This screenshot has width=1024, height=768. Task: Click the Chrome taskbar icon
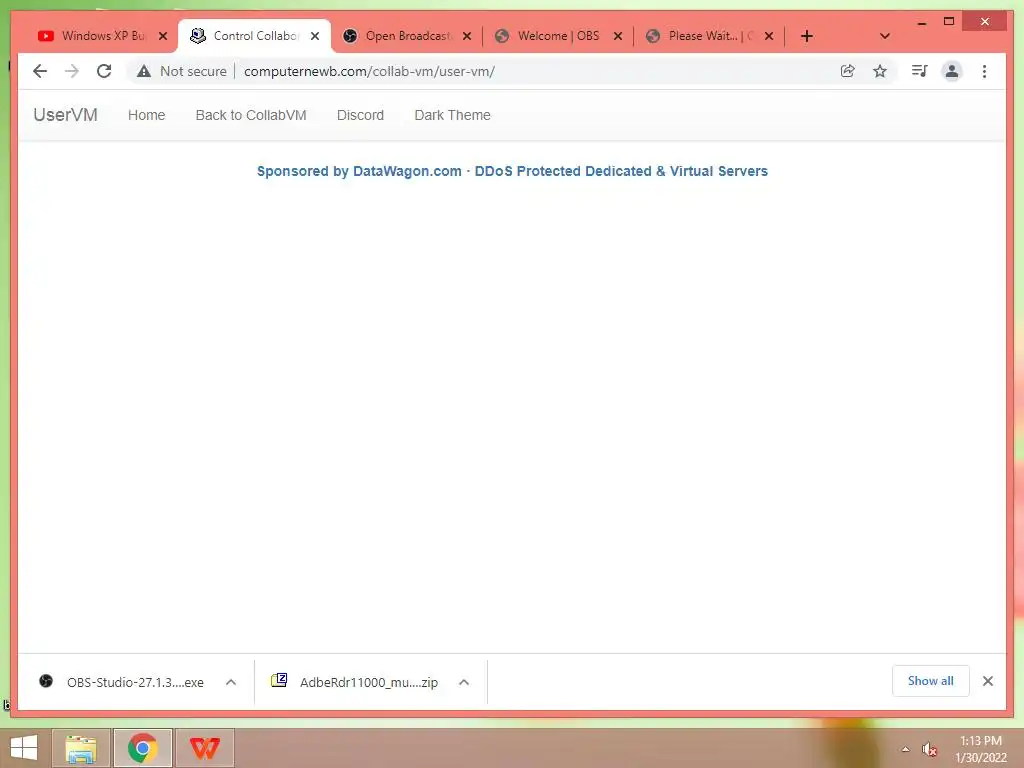click(143, 748)
